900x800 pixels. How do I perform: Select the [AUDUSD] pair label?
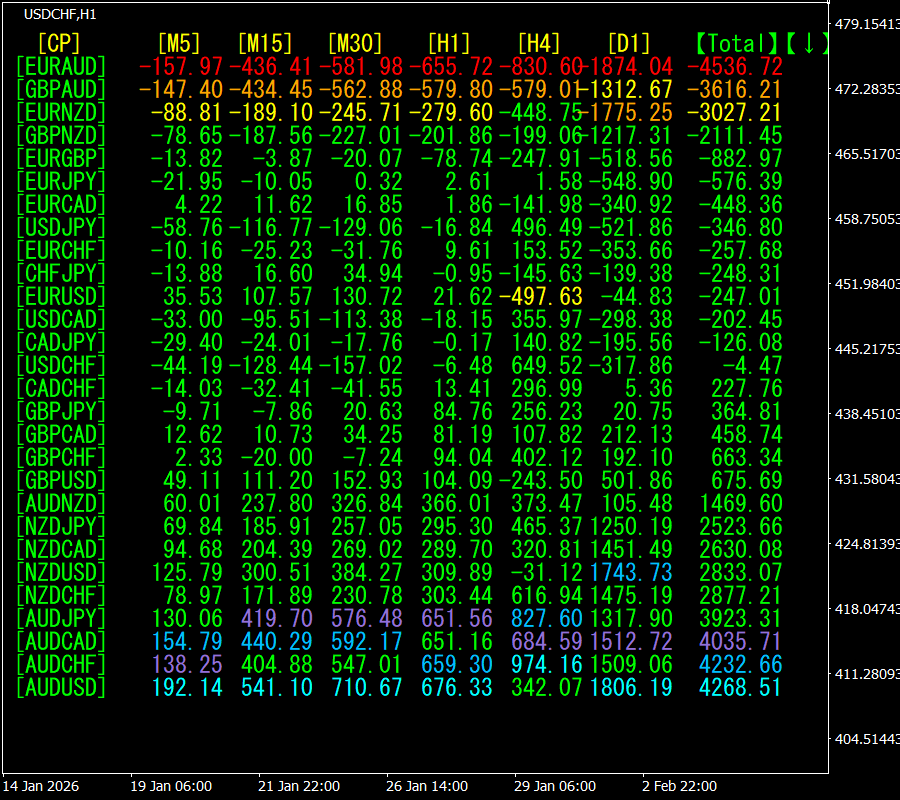click(61, 687)
